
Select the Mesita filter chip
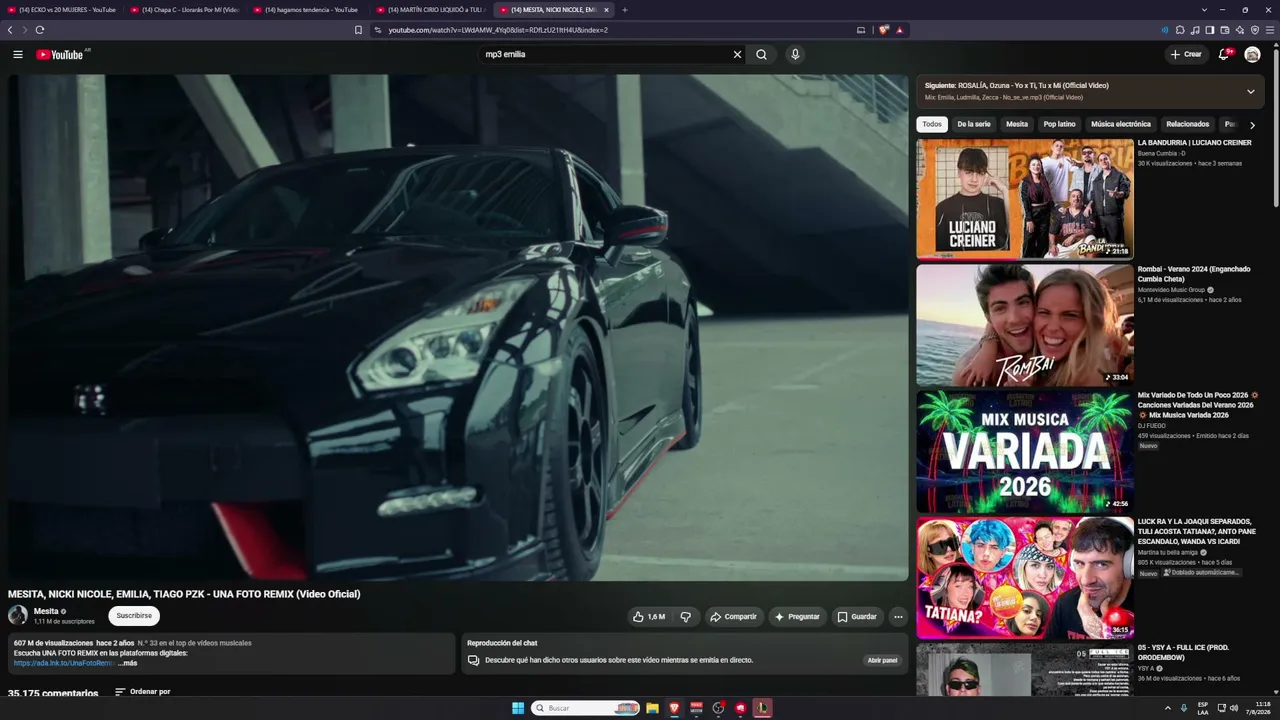tap(1017, 124)
